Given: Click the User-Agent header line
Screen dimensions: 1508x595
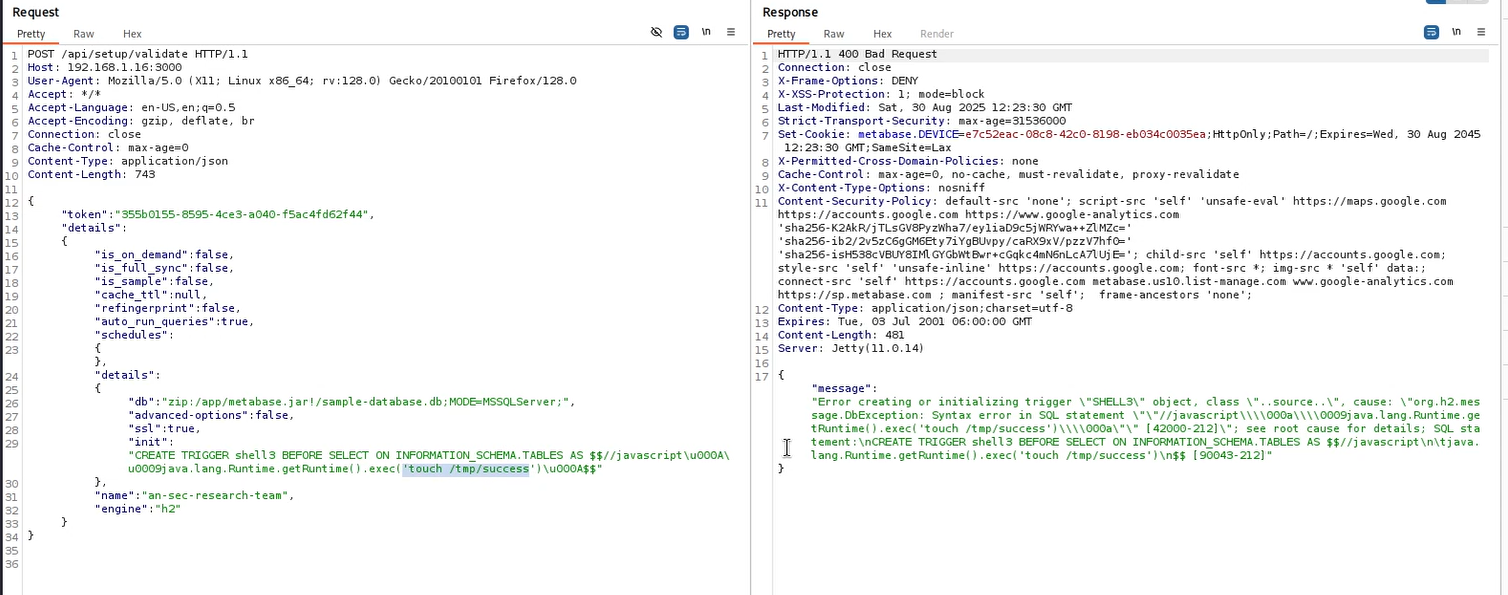Looking at the screenshot, I should [x=302, y=81].
